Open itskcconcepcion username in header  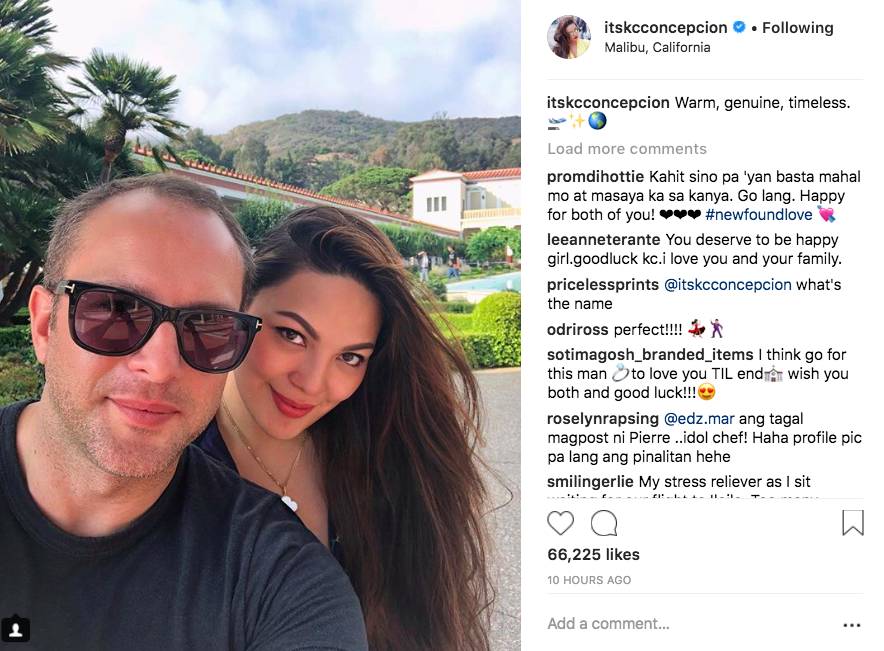(x=666, y=28)
